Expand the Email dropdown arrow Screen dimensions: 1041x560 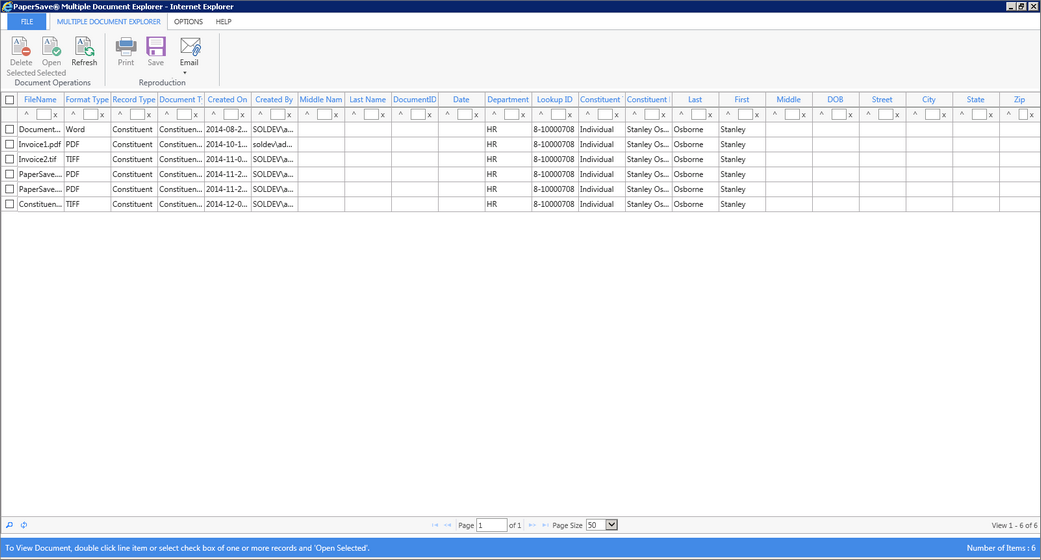185,72
